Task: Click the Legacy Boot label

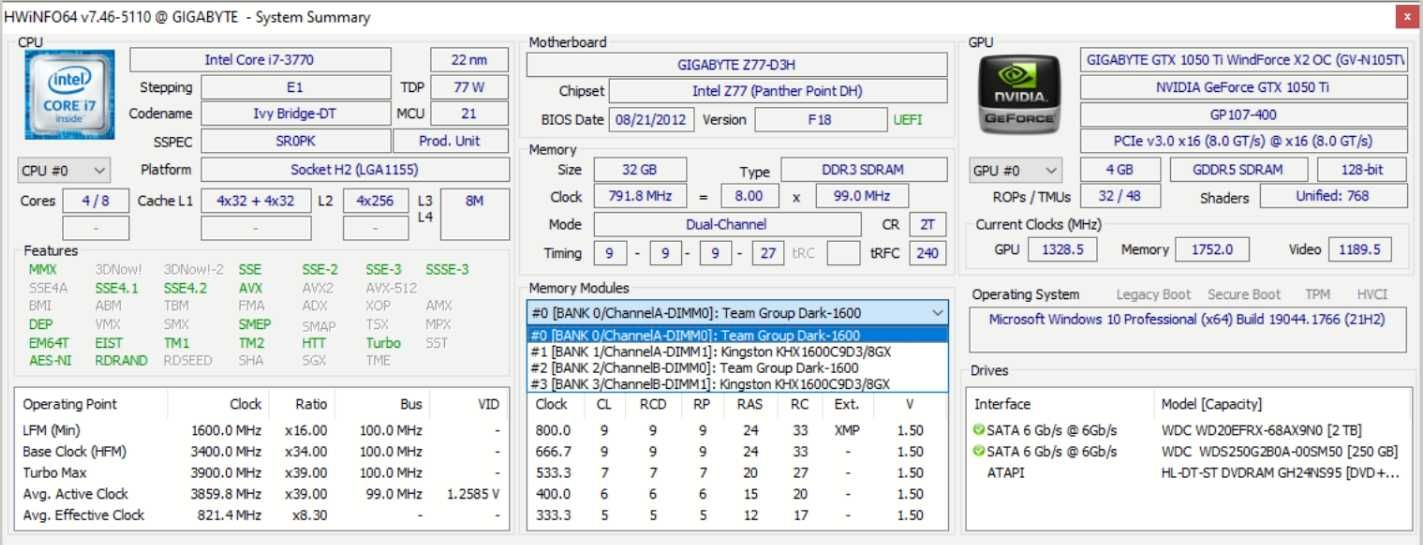Action: (1153, 295)
